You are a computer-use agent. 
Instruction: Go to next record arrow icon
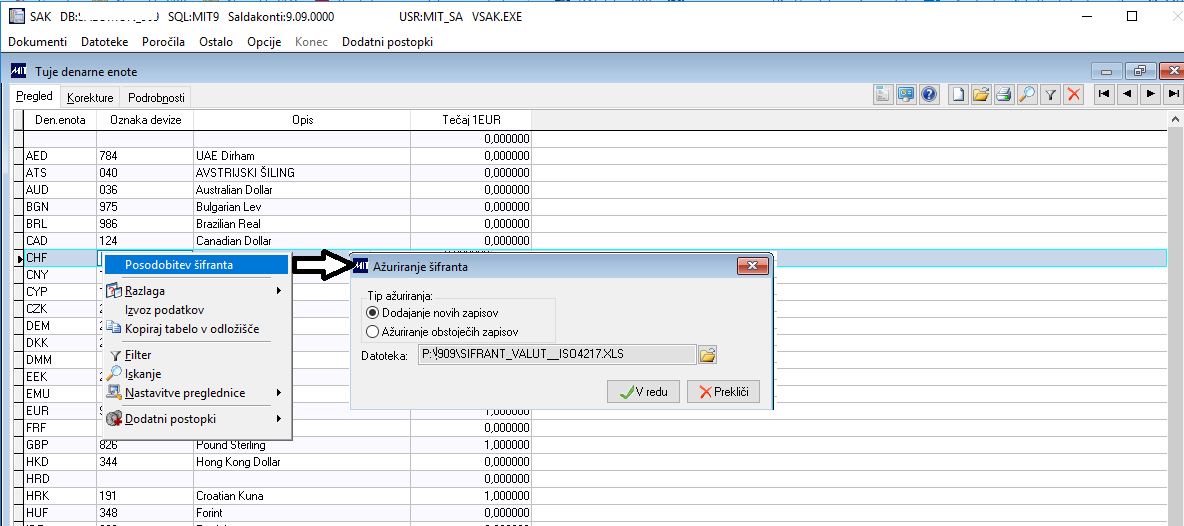[1150, 94]
